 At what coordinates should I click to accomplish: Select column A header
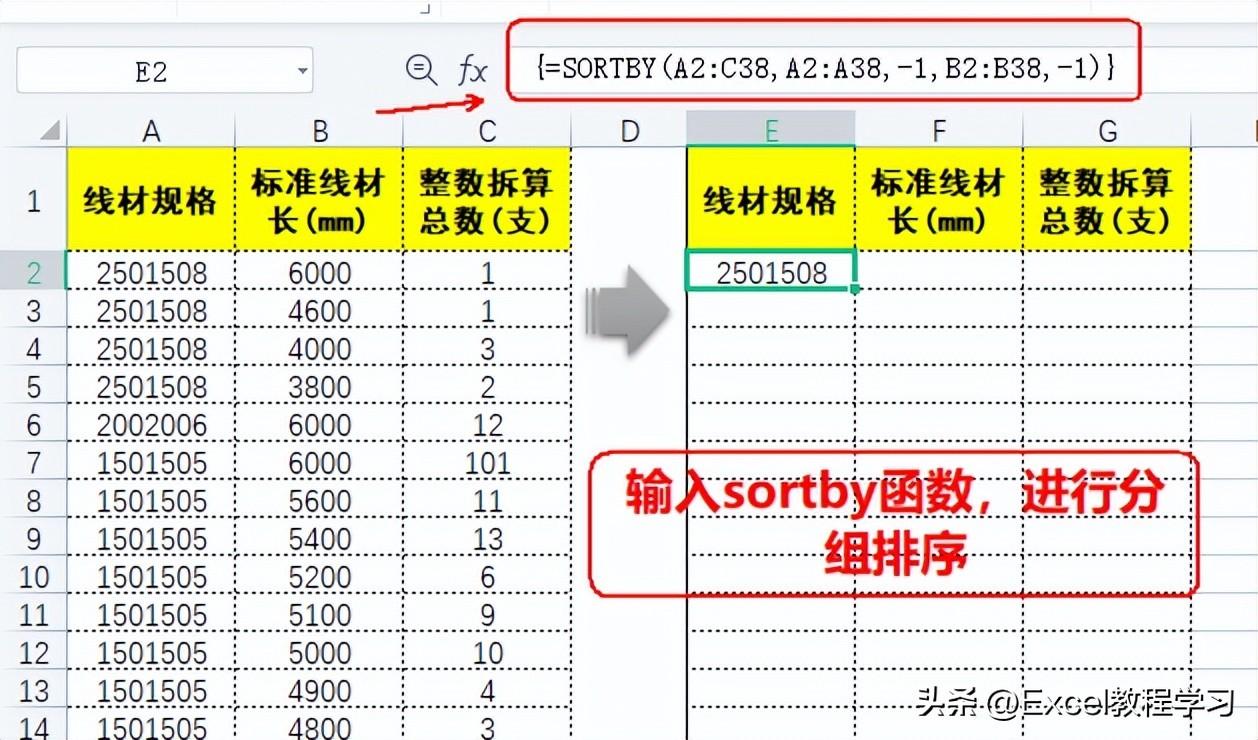[151, 131]
